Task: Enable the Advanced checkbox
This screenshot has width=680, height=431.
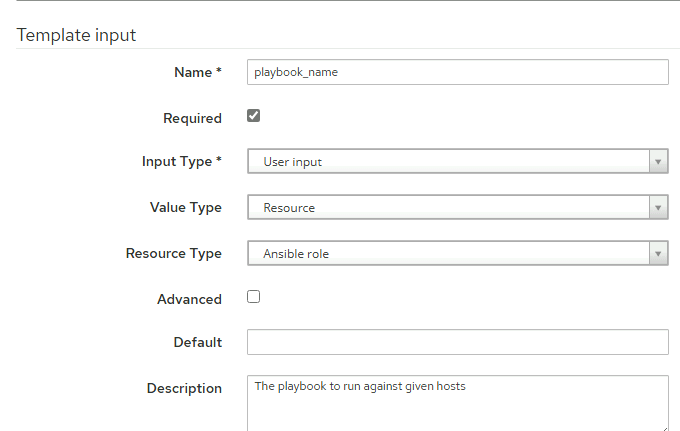Action: 253,297
